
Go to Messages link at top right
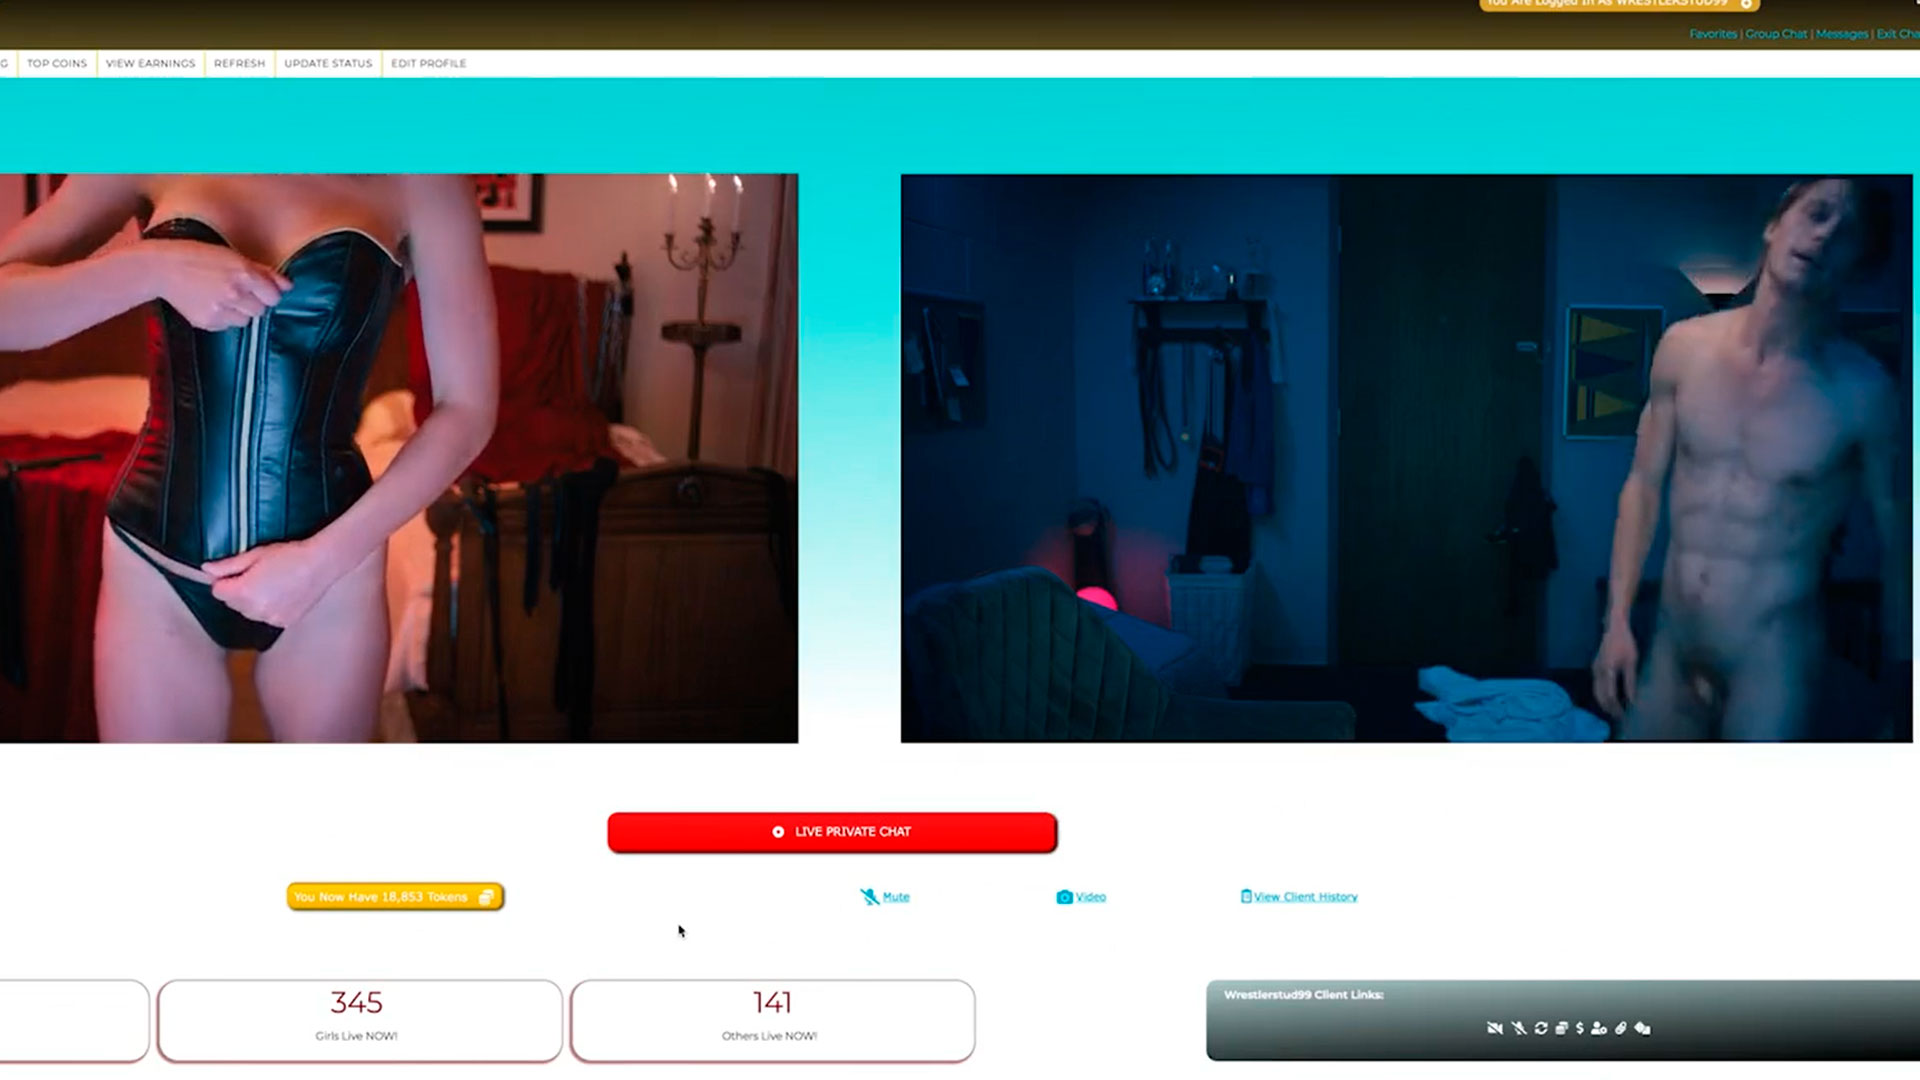pos(1842,34)
